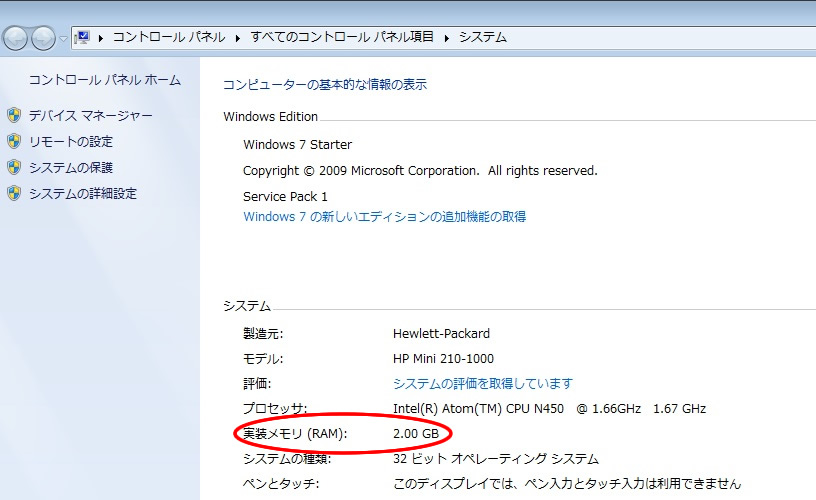Click the computer icon in the address bar
816x500 pixels.
(84, 37)
